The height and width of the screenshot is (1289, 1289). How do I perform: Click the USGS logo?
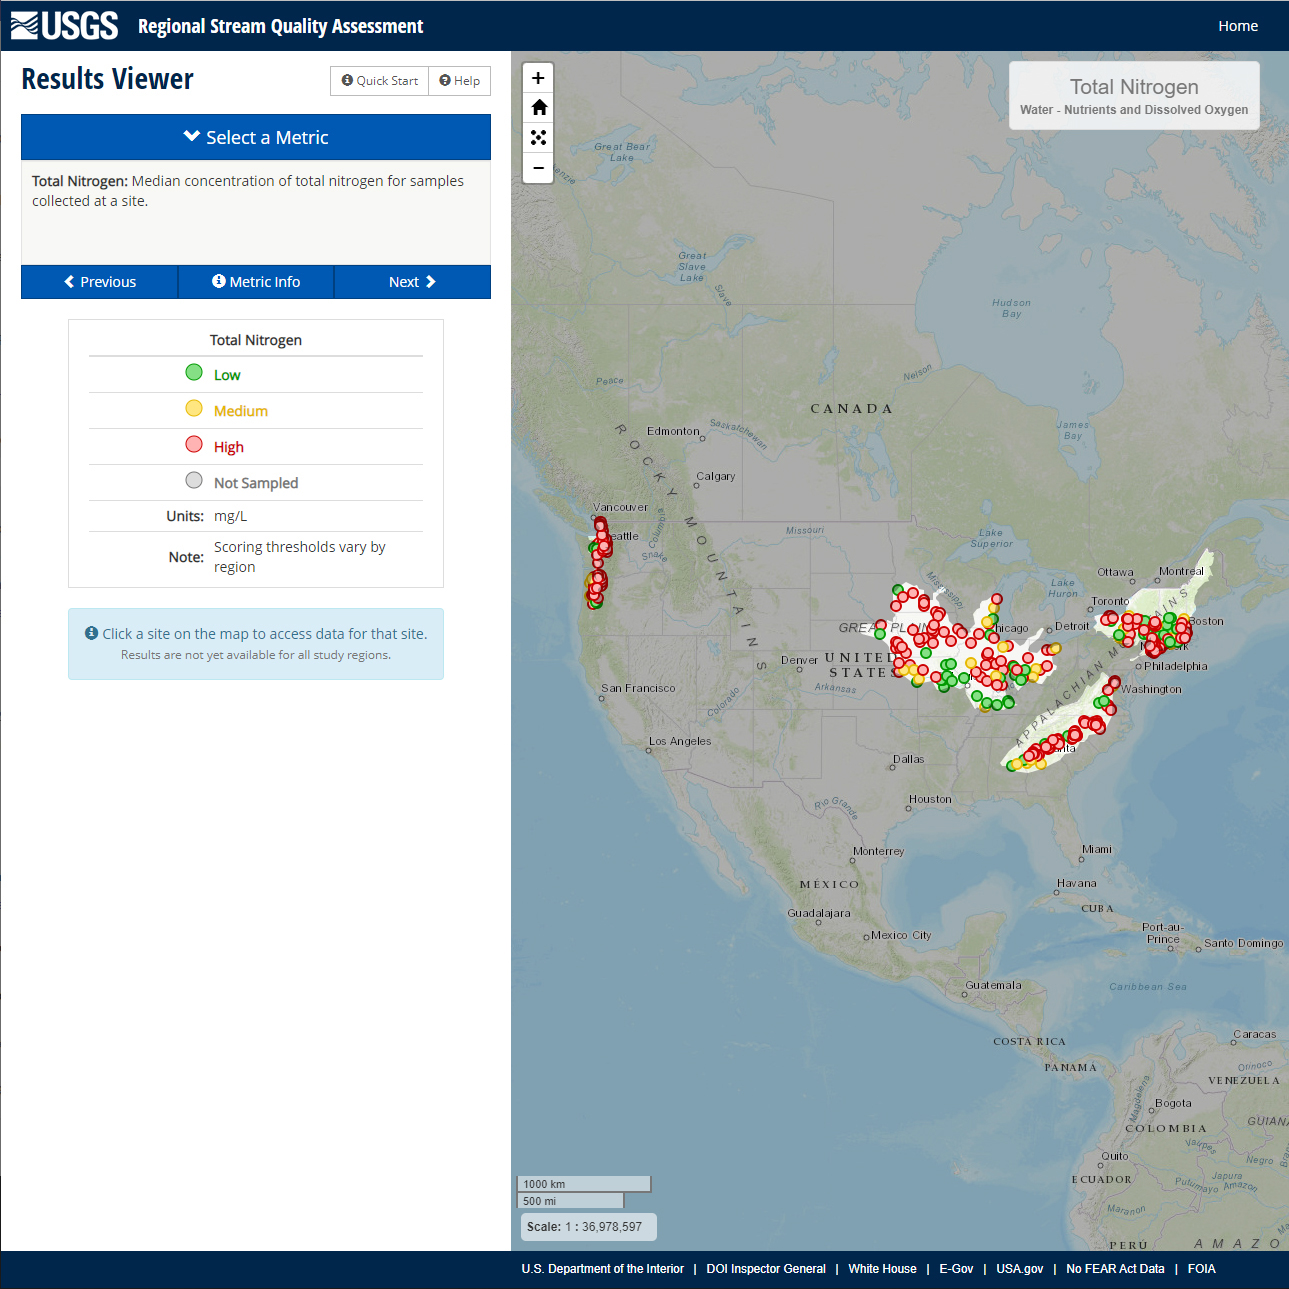click(x=65, y=26)
